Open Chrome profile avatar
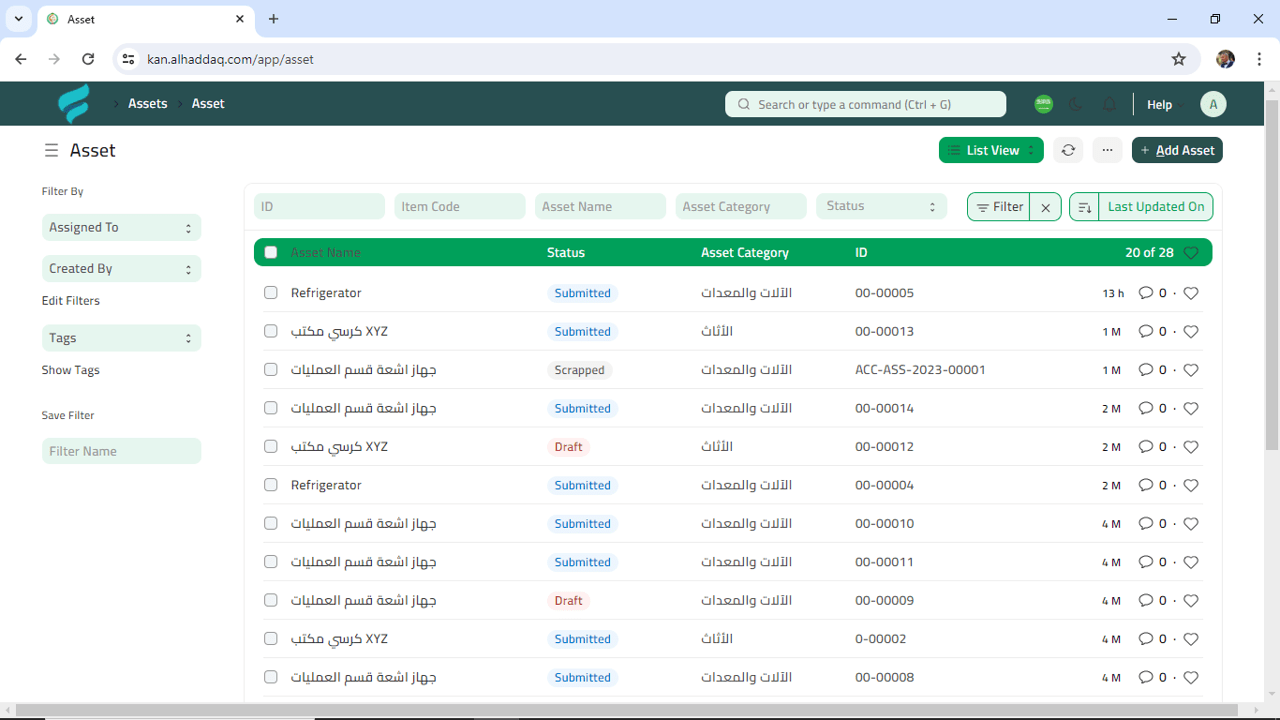 point(1225,59)
